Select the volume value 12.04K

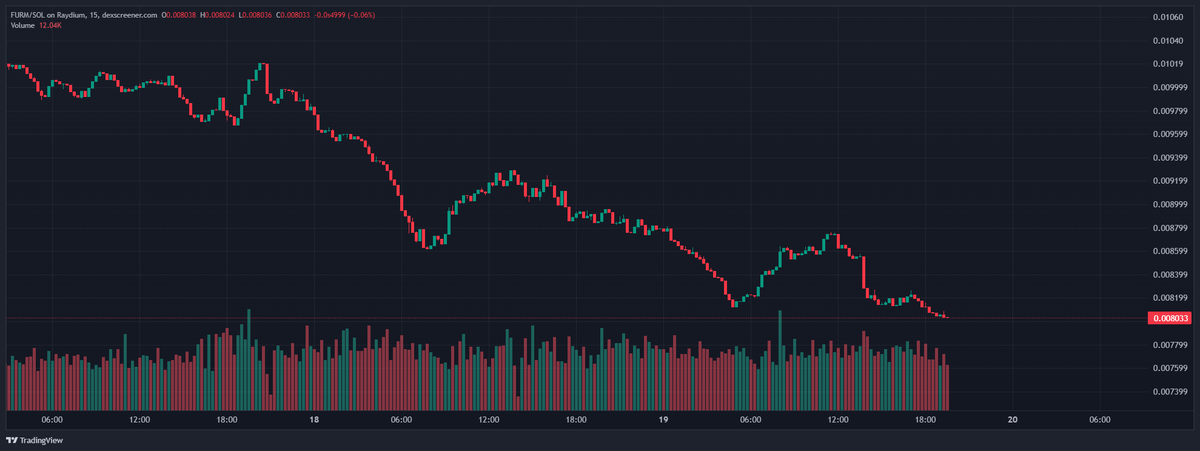pos(52,25)
